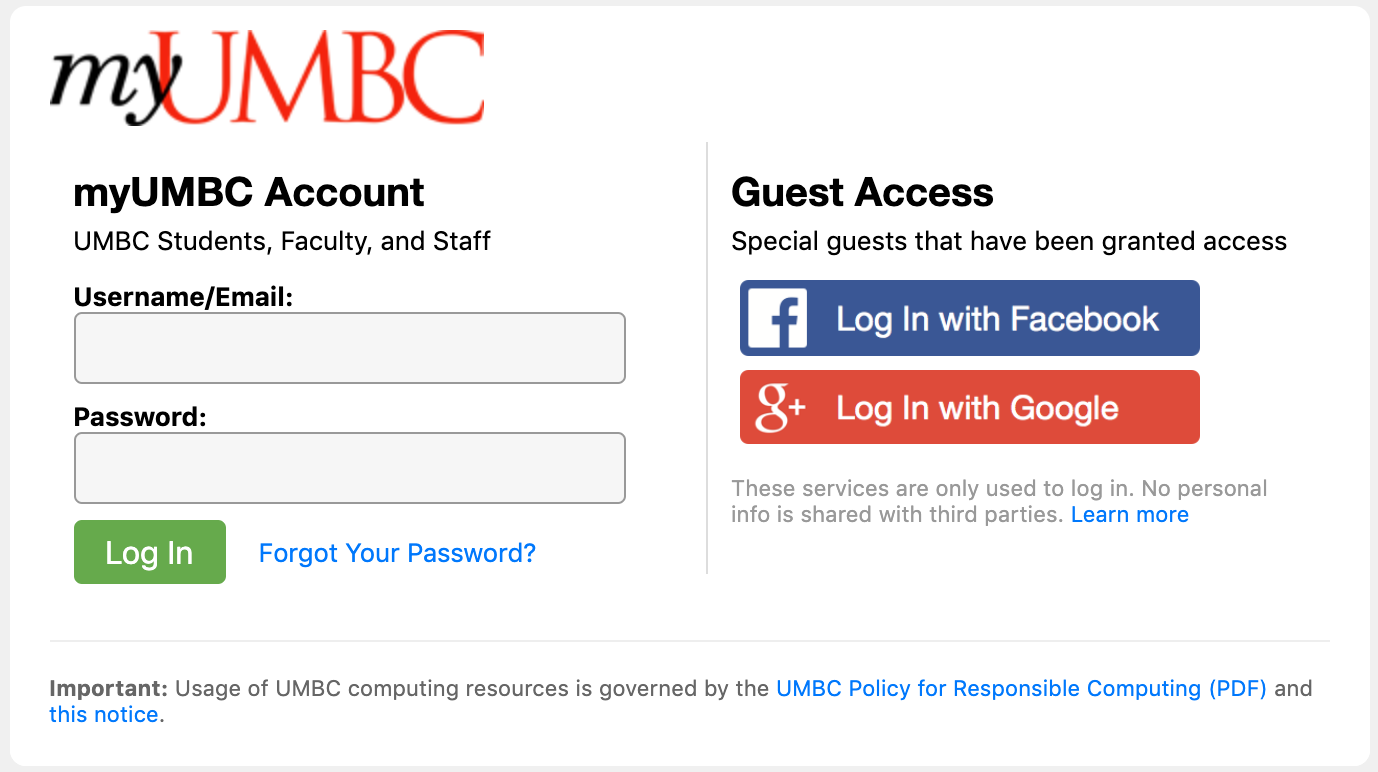Click the Password input field
This screenshot has width=1378, height=772.
pos(349,468)
